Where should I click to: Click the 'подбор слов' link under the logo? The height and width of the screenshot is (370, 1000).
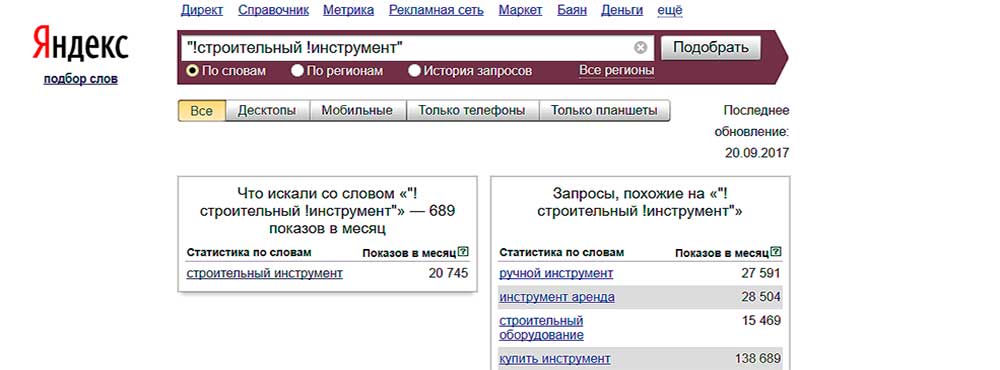coord(81,80)
